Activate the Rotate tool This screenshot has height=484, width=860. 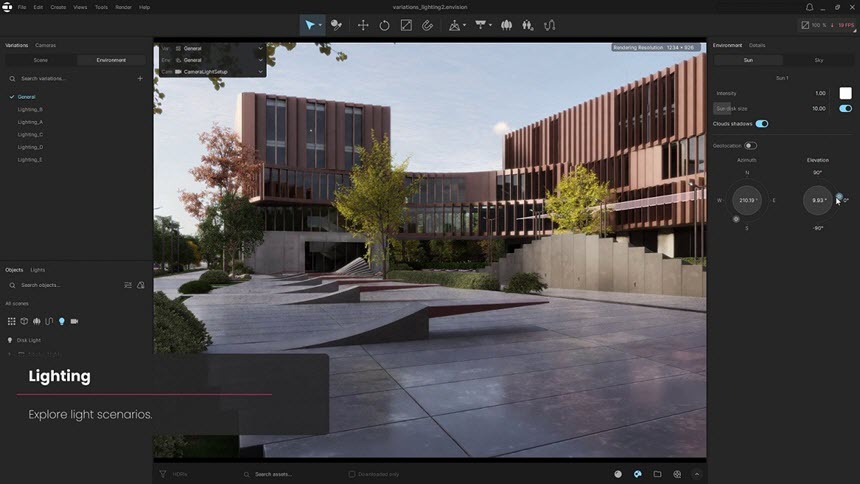(384, 25)
